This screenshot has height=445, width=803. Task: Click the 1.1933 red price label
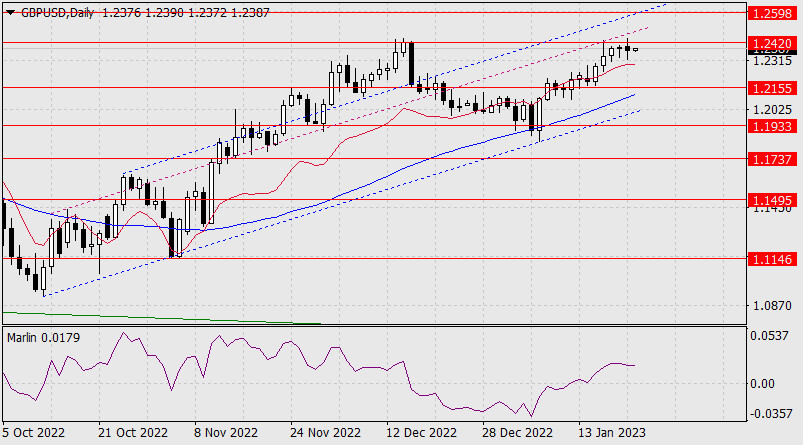click(x=772, y=126)
